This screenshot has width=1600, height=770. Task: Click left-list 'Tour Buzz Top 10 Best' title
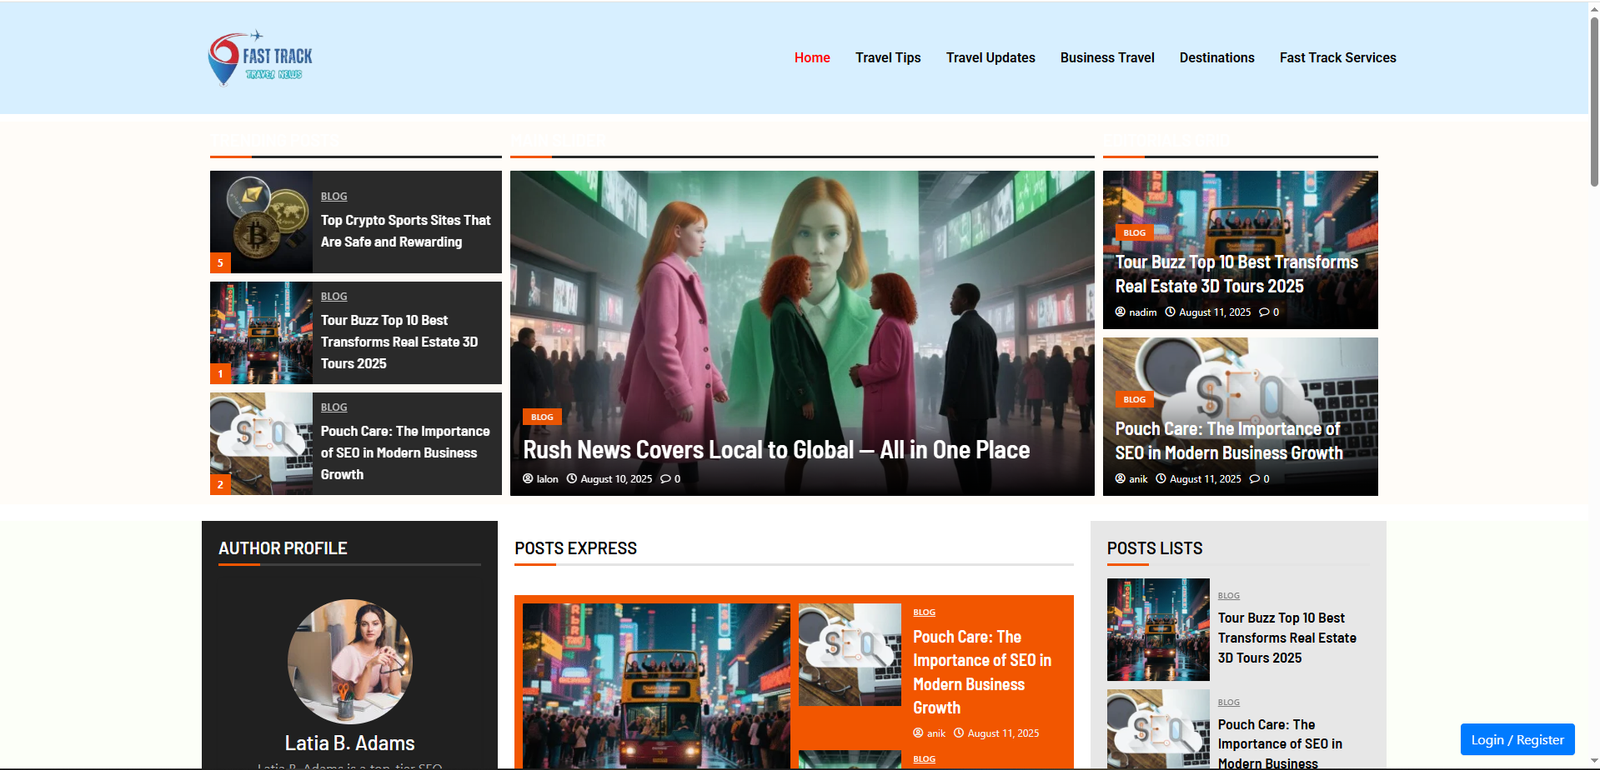pos(400,342)
